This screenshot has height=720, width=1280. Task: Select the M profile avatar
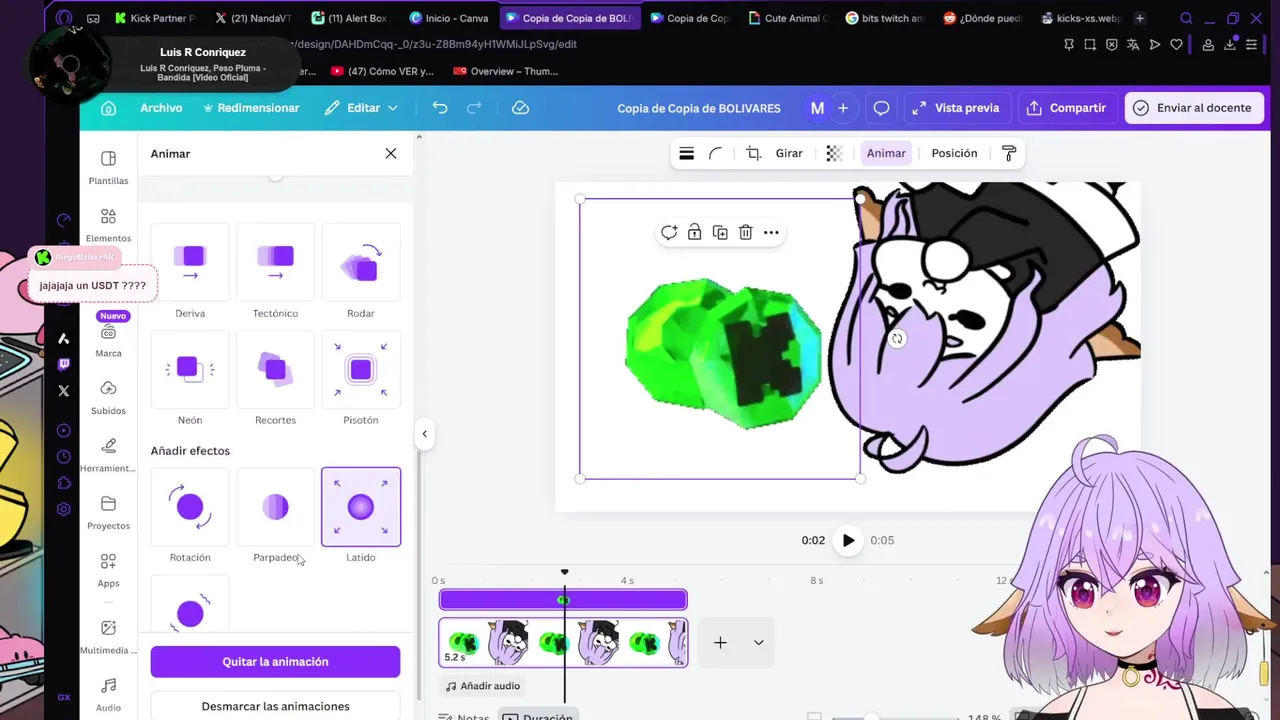pyautogui.click(x=817, y=108)
